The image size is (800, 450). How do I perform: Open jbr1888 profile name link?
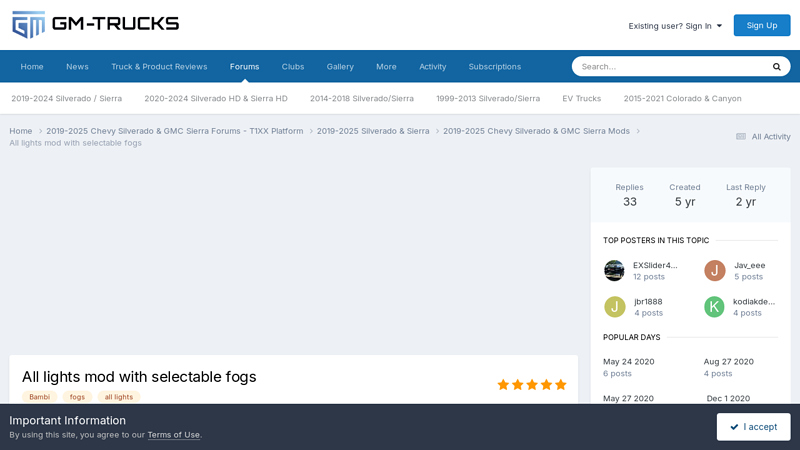648,302
